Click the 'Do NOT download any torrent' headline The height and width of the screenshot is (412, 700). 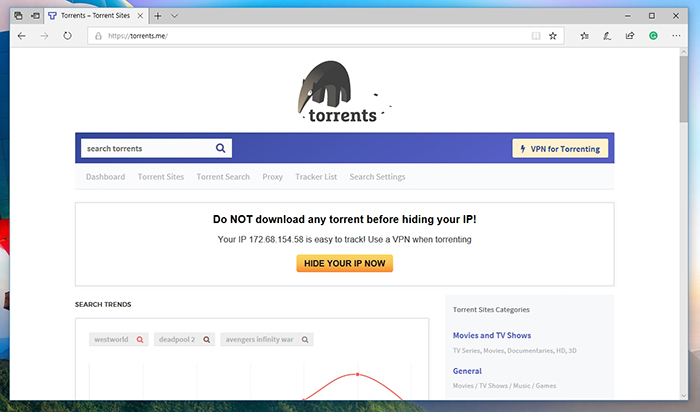click(345, 219)
